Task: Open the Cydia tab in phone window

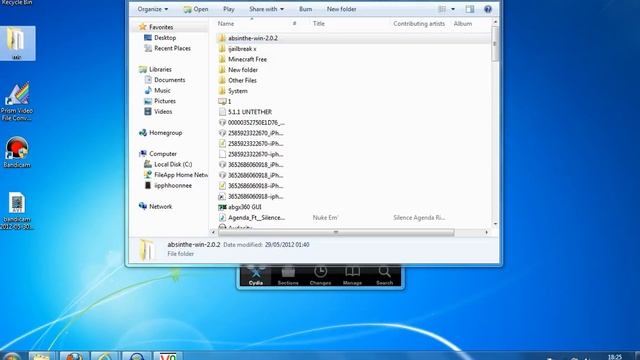Action: 256,276
